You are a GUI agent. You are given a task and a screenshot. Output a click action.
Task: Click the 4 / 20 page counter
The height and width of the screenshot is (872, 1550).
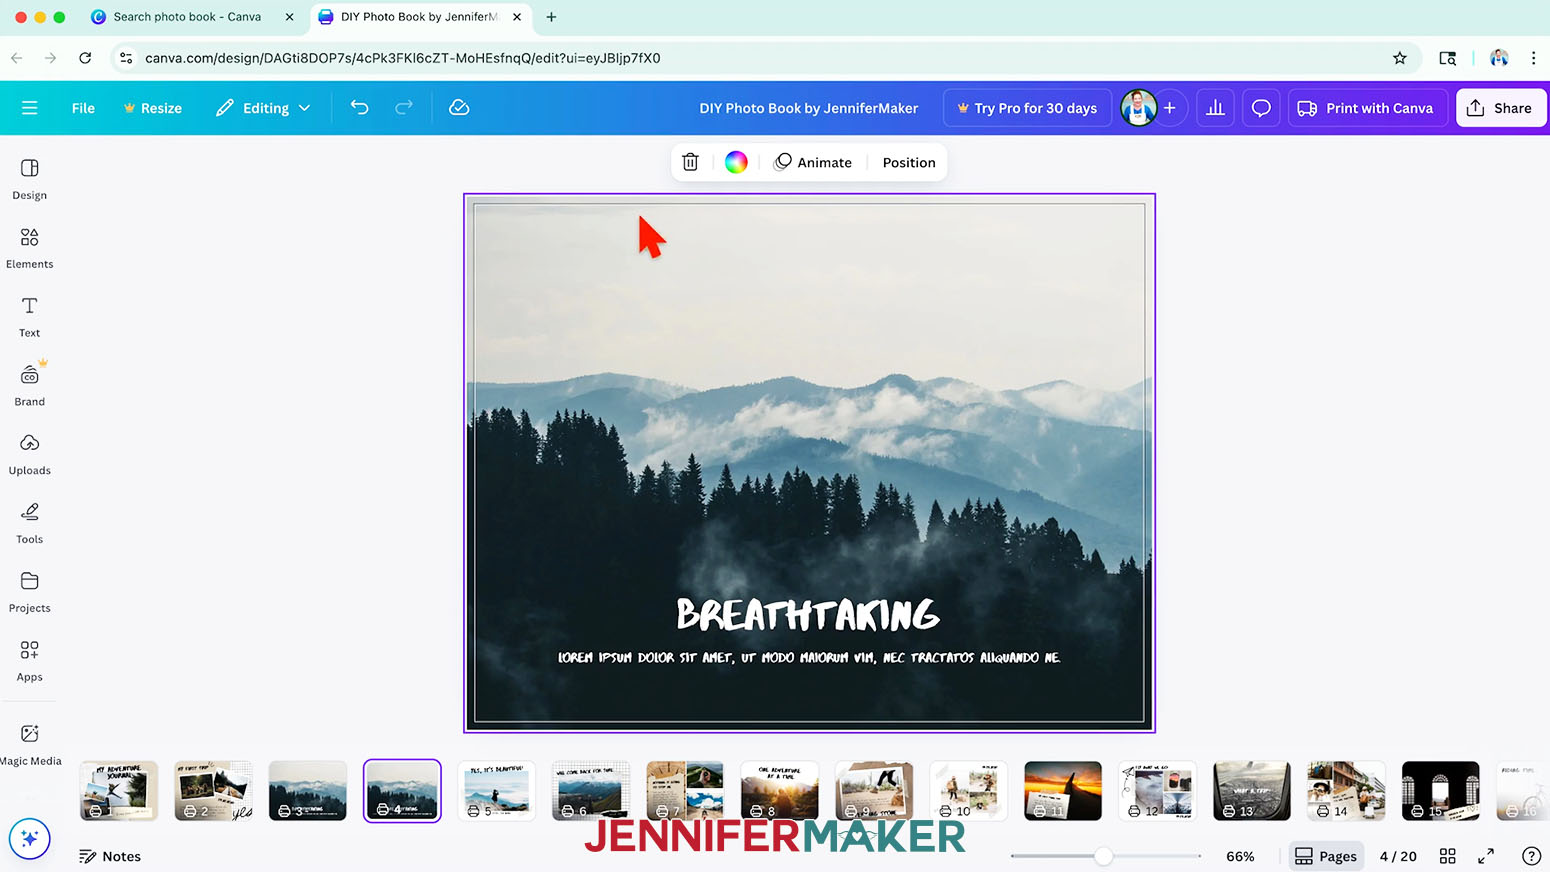tap(1398, 856)
